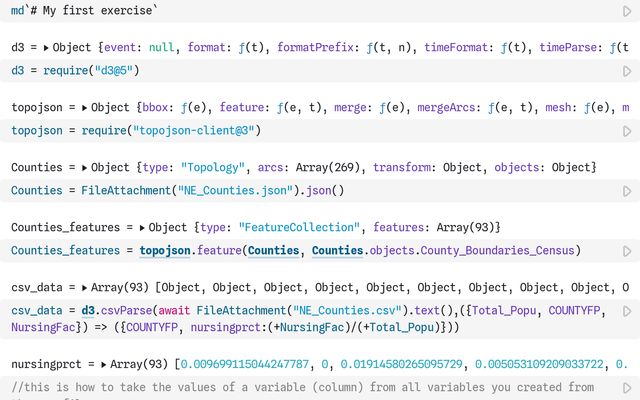Run the markdown 'My first exercise' cell
This screenshot has width=640, height=400.
pos(627,10)
